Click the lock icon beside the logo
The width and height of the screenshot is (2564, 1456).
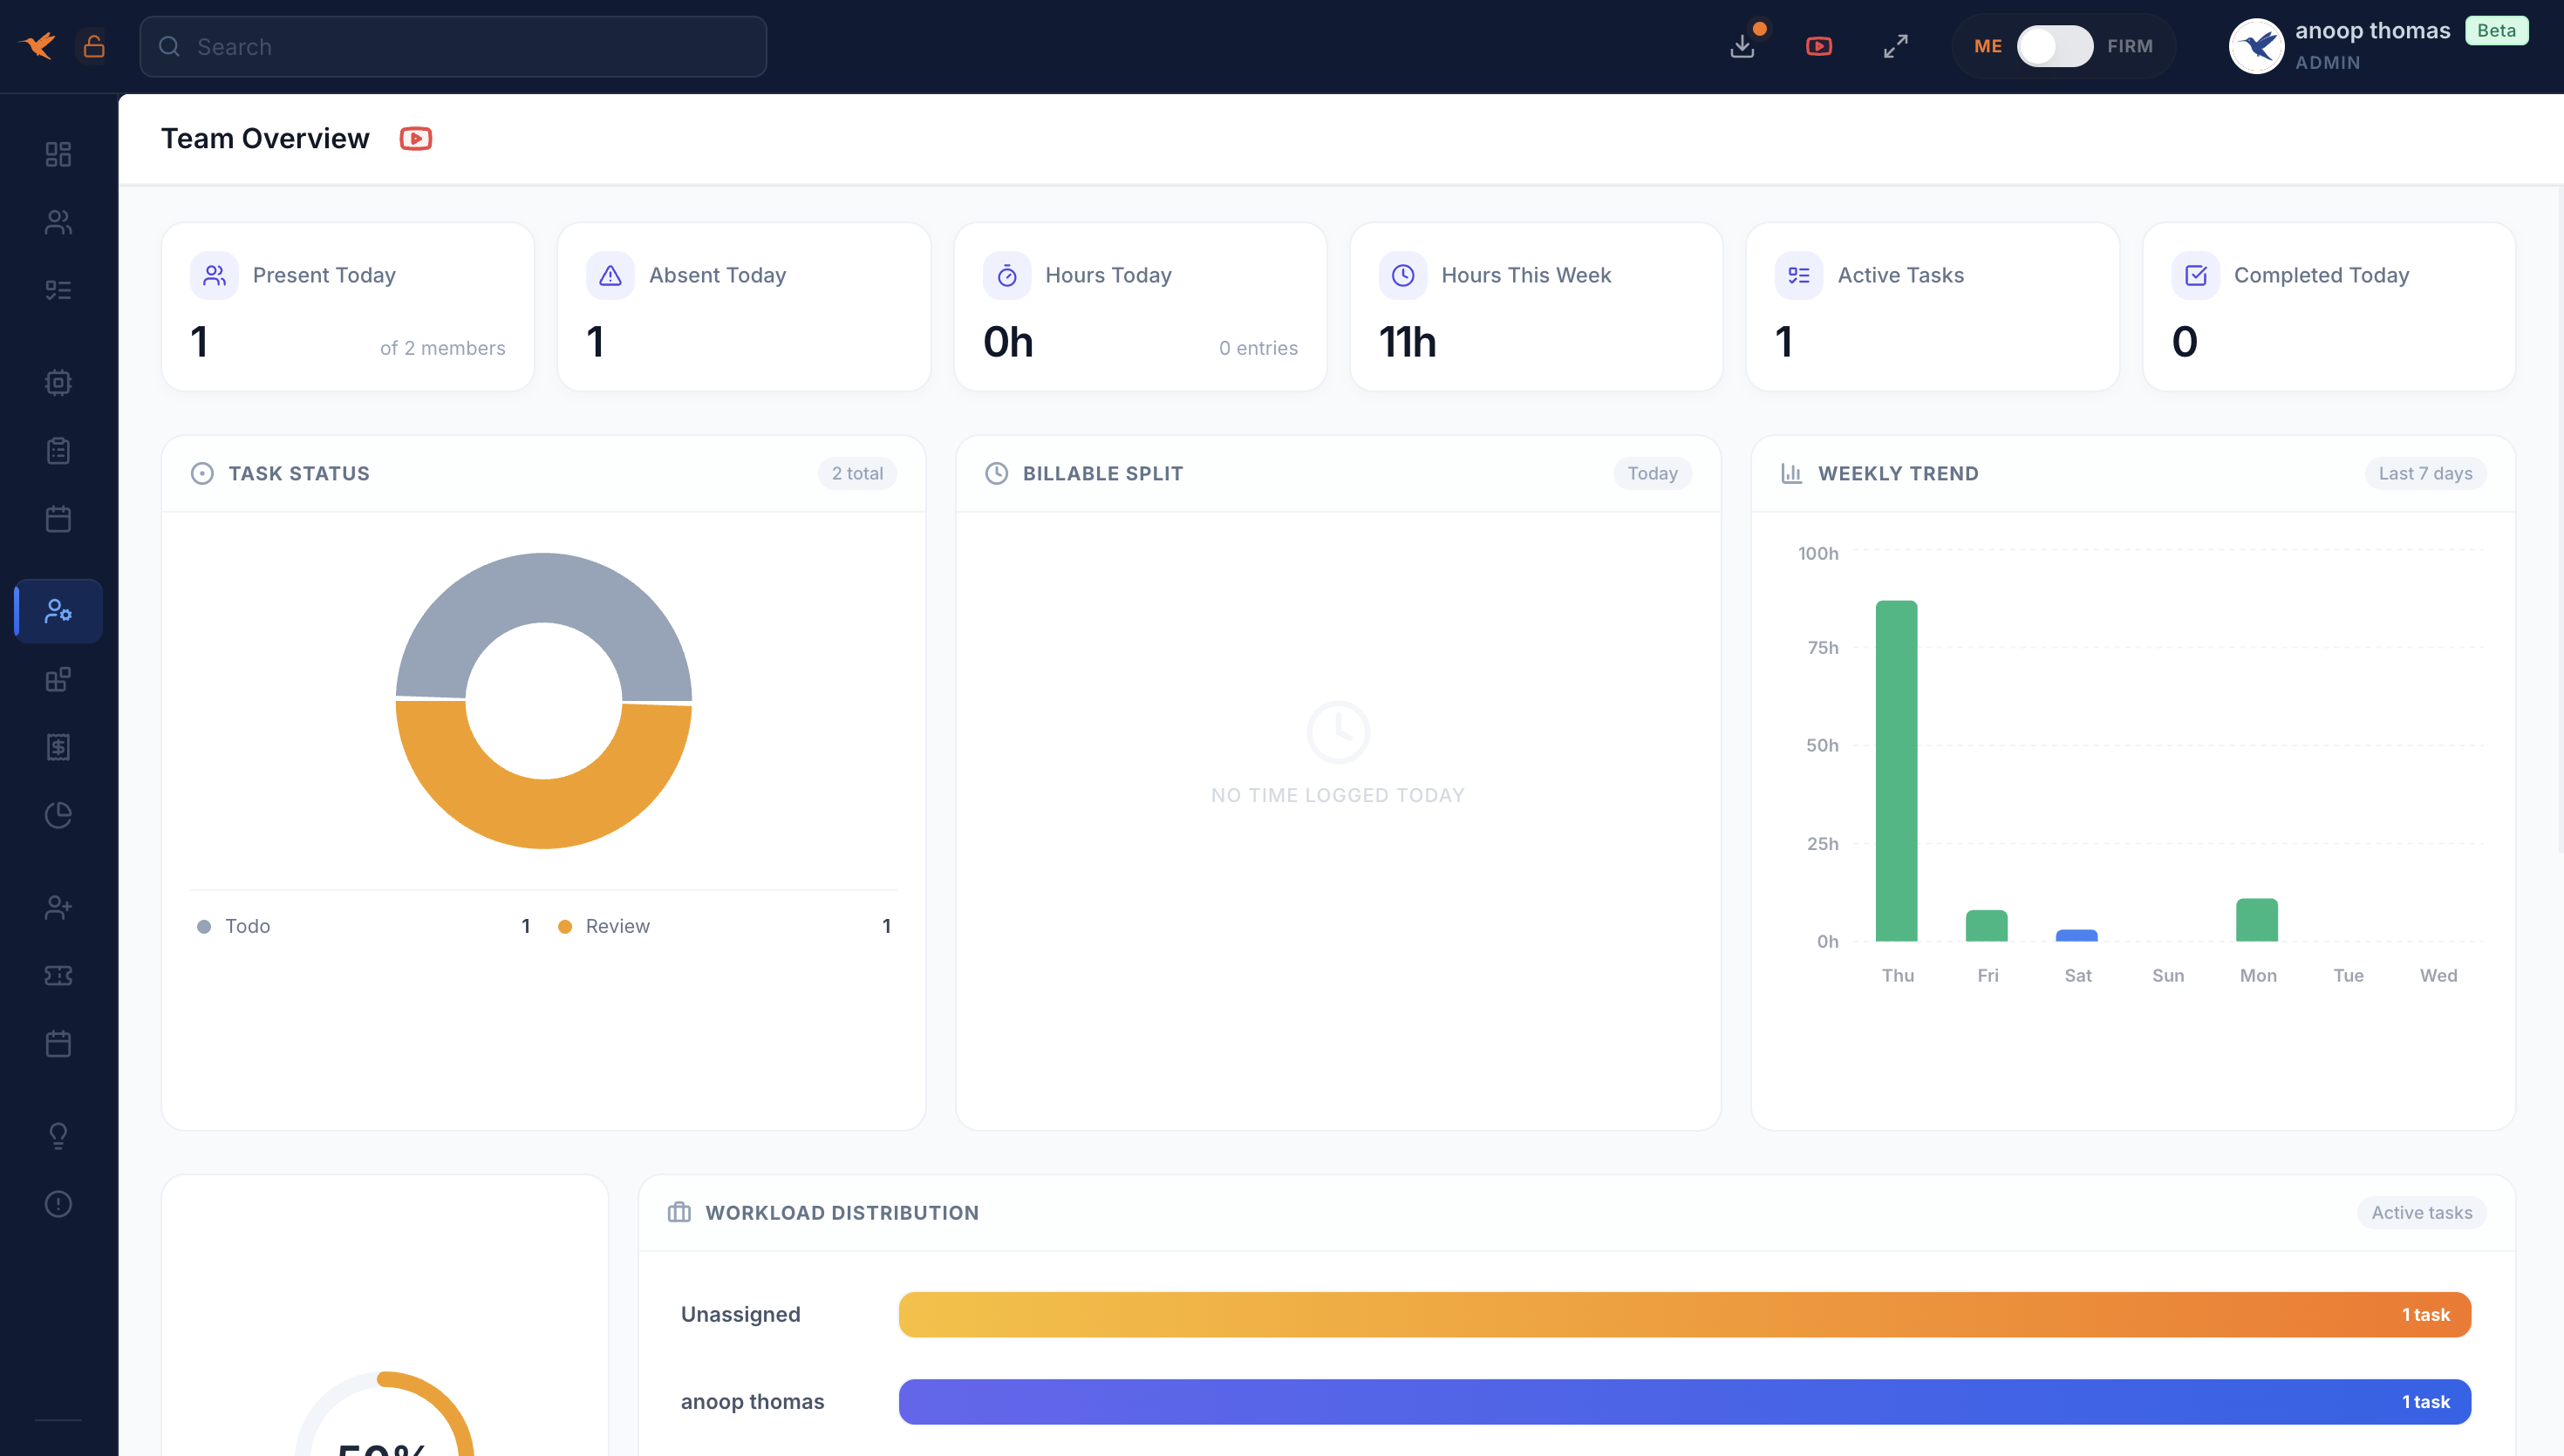click(94, 46)
